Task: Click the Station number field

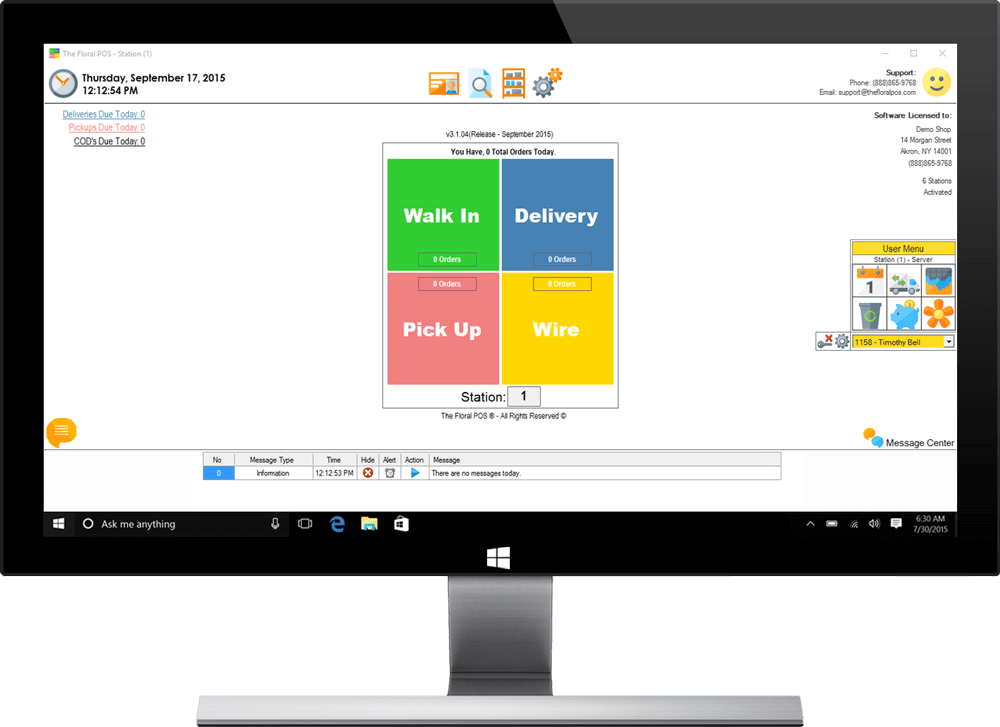Action: coord(524,396)
